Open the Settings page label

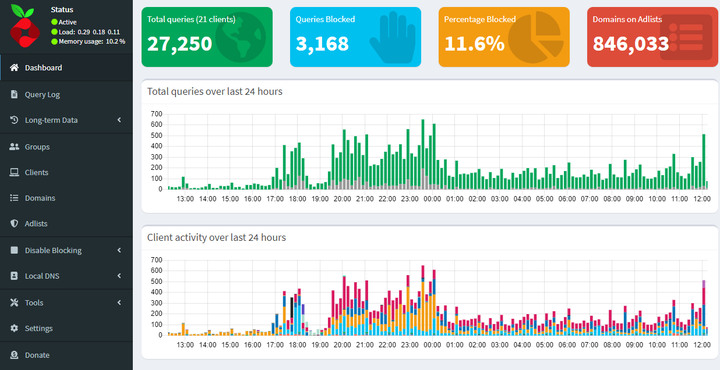point(39,328)
